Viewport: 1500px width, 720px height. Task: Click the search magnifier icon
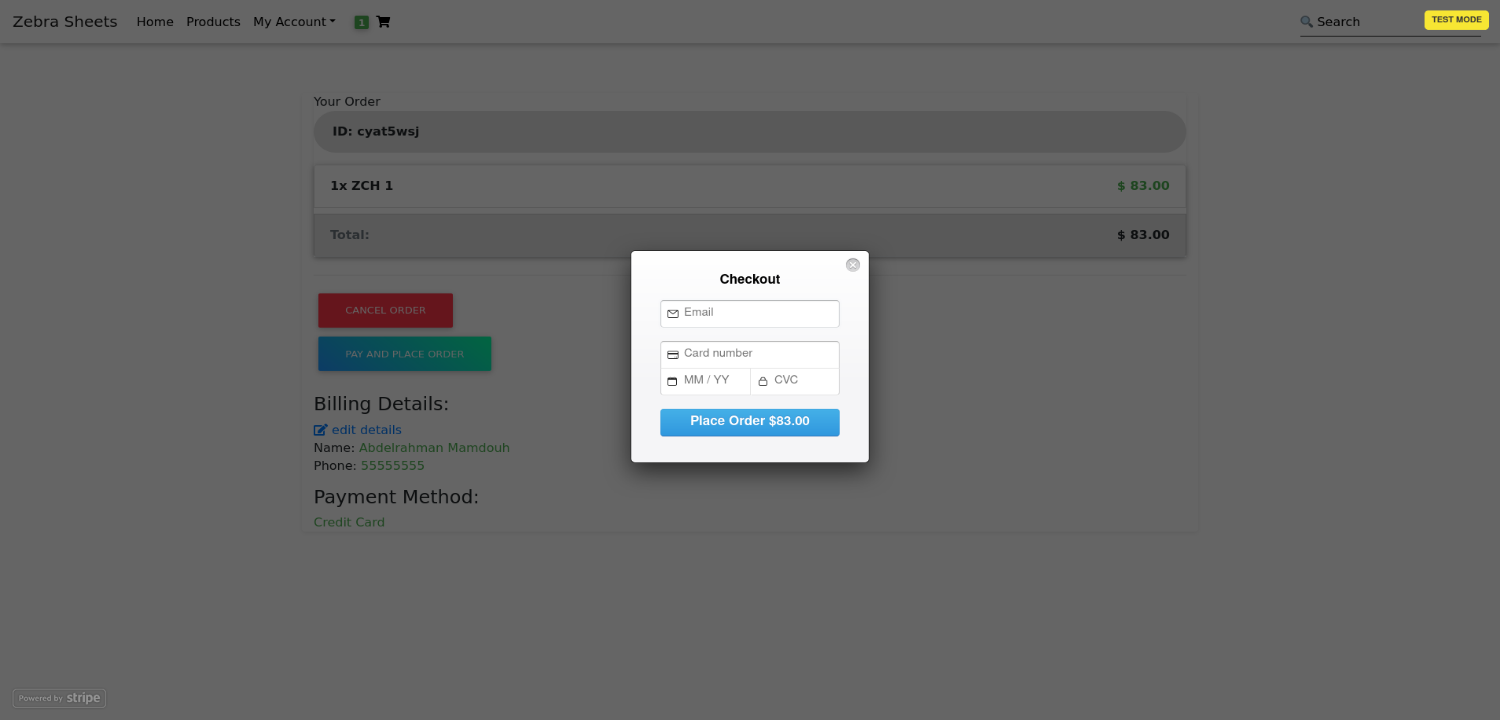(x=1306, y=22)
